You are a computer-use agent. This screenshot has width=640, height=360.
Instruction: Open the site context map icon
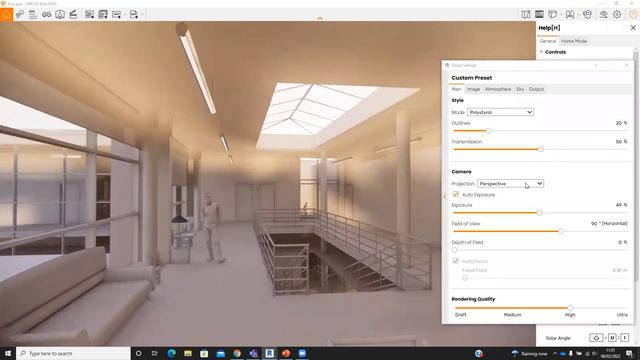(x=526, y=14)
